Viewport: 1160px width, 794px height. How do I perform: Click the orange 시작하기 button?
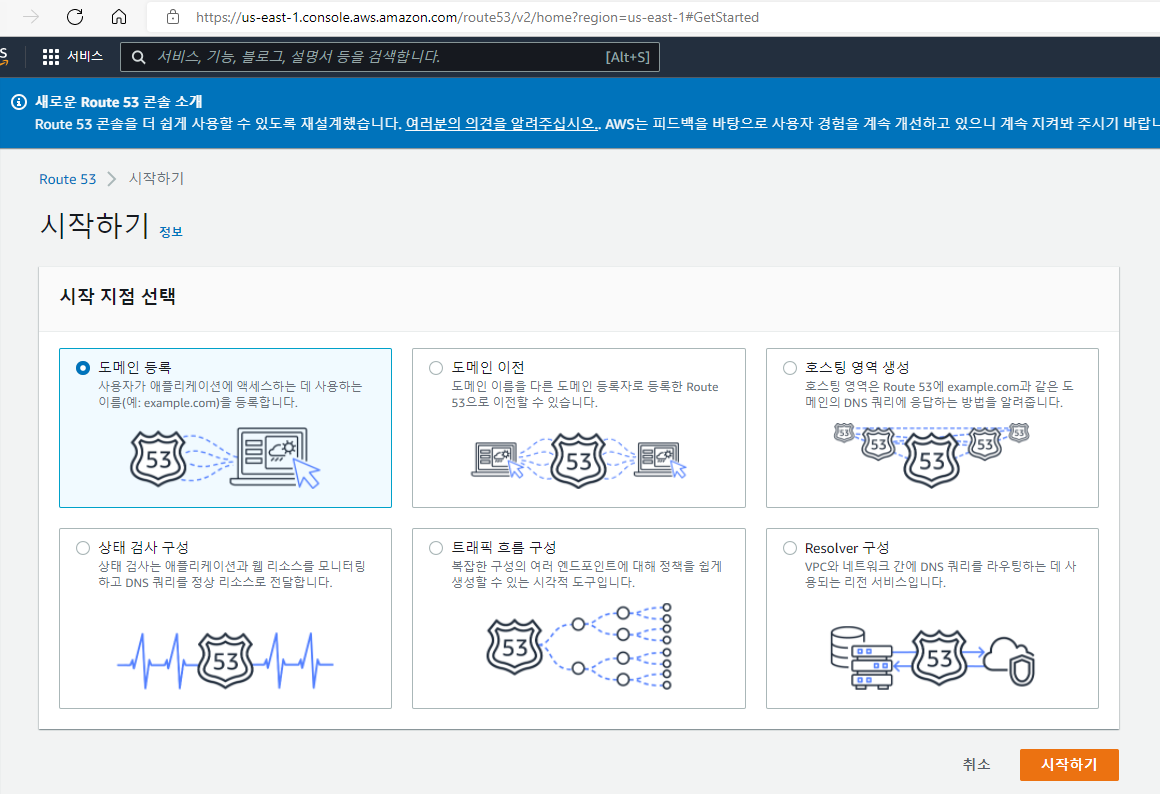(1069, 764)
